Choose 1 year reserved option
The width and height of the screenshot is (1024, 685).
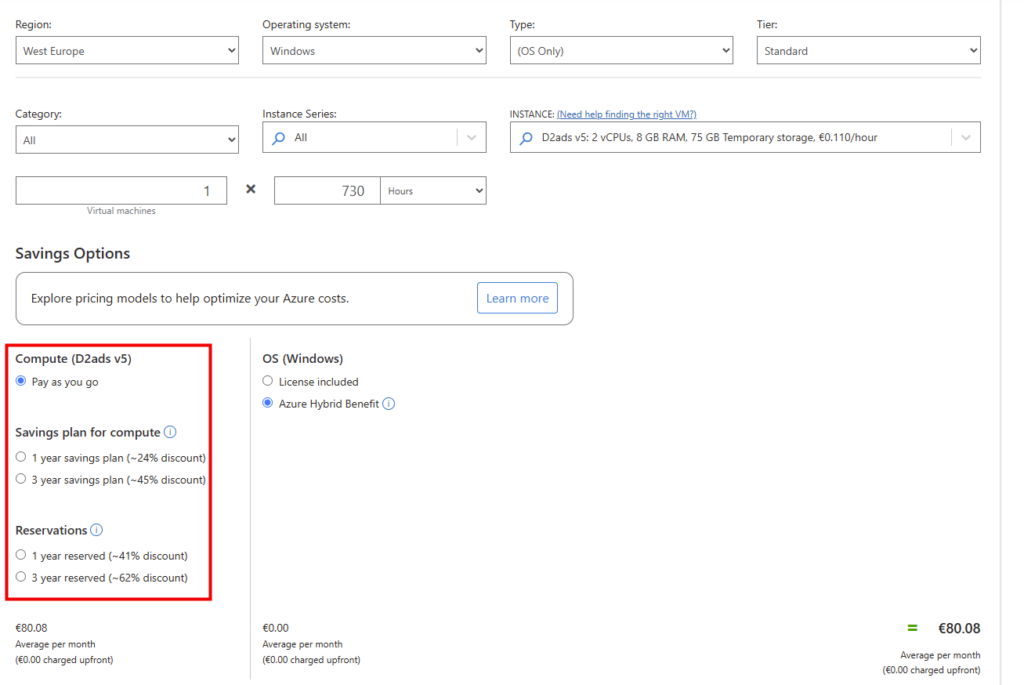pos(21,555)
